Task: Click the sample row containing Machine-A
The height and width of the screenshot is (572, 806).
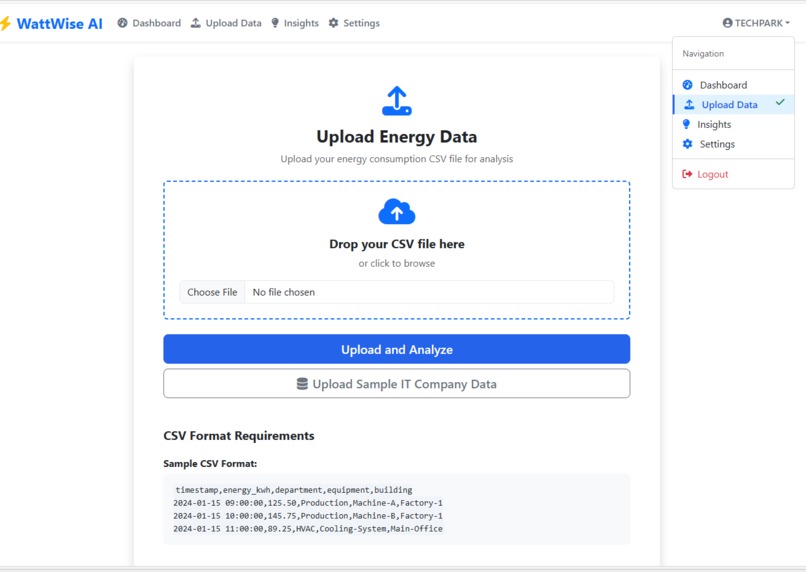Action: pos(308,503)
